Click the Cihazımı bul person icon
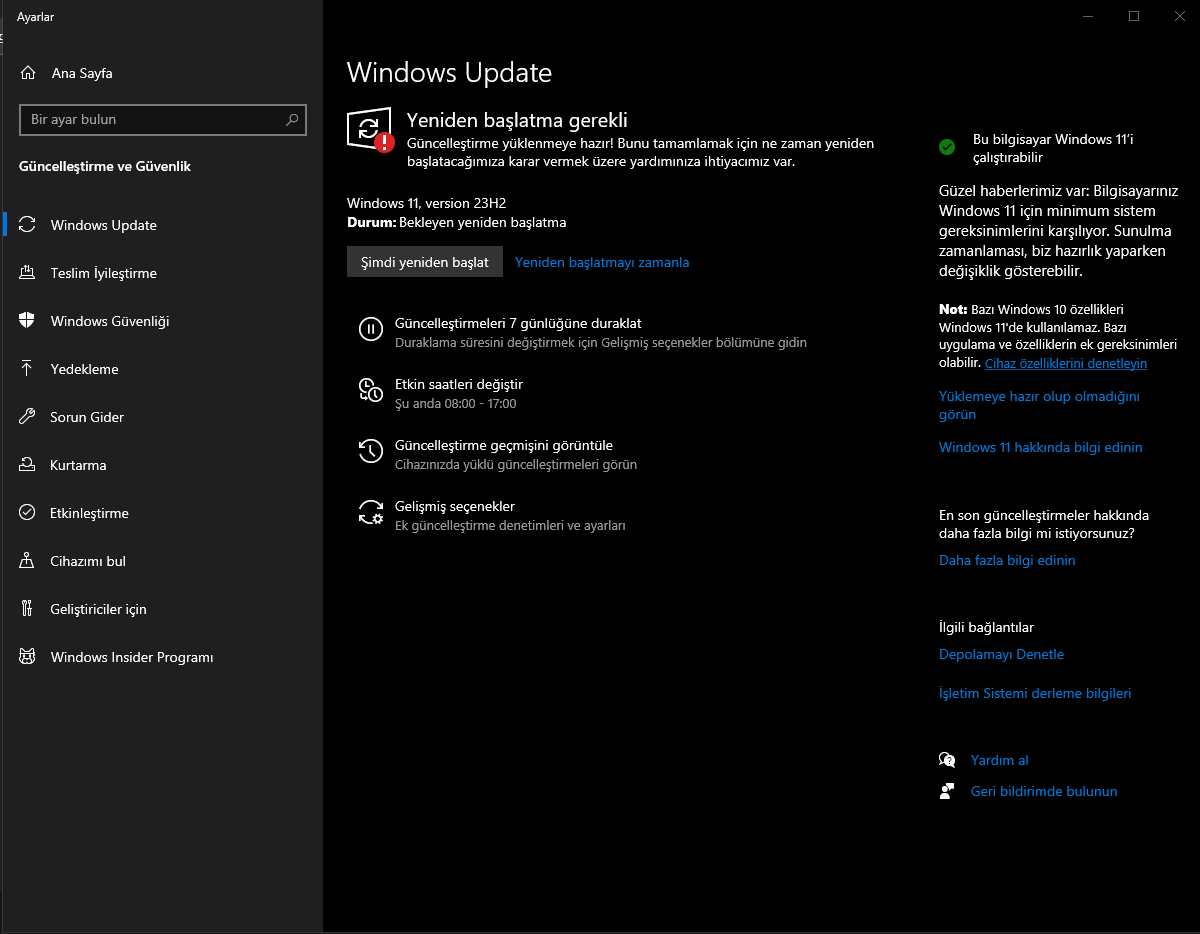1200x934 pixels. 28,561
